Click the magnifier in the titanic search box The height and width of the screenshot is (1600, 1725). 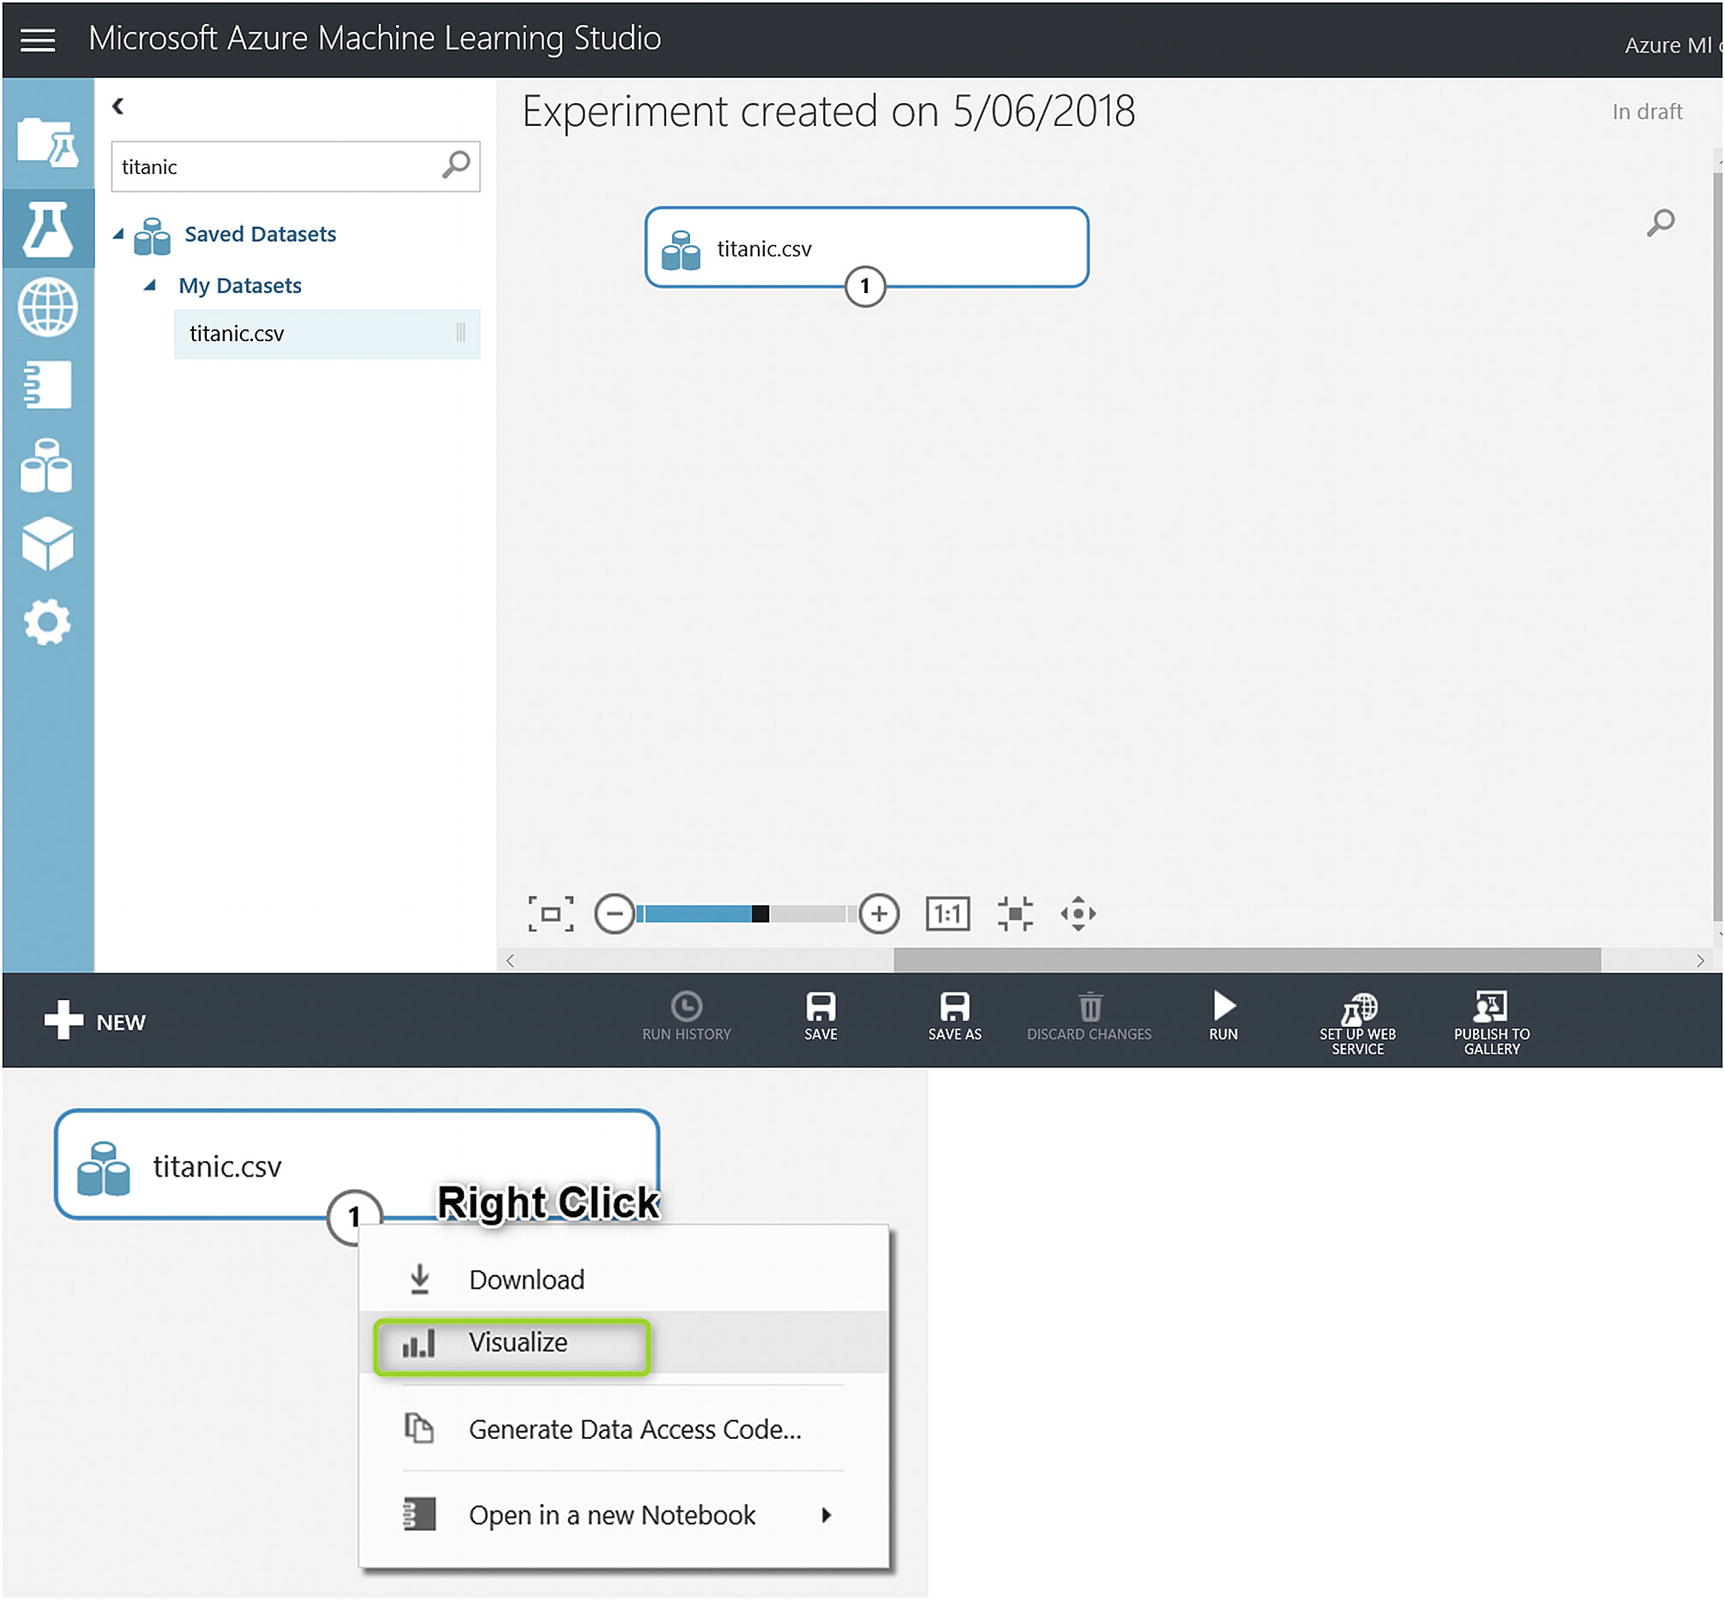coord(456,165)
